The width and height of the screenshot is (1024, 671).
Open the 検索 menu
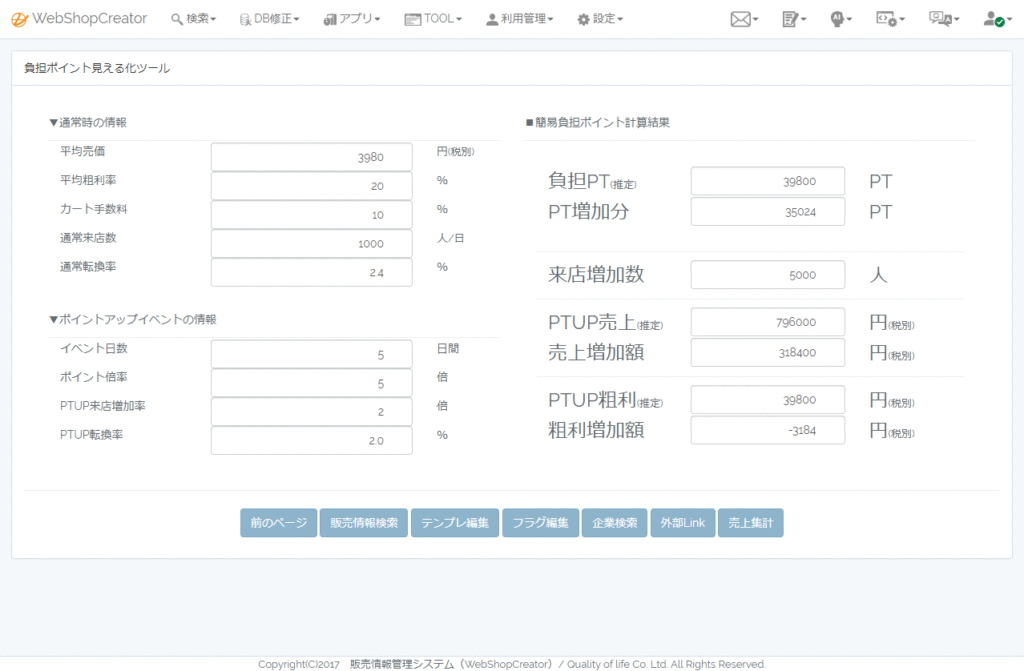193,19
